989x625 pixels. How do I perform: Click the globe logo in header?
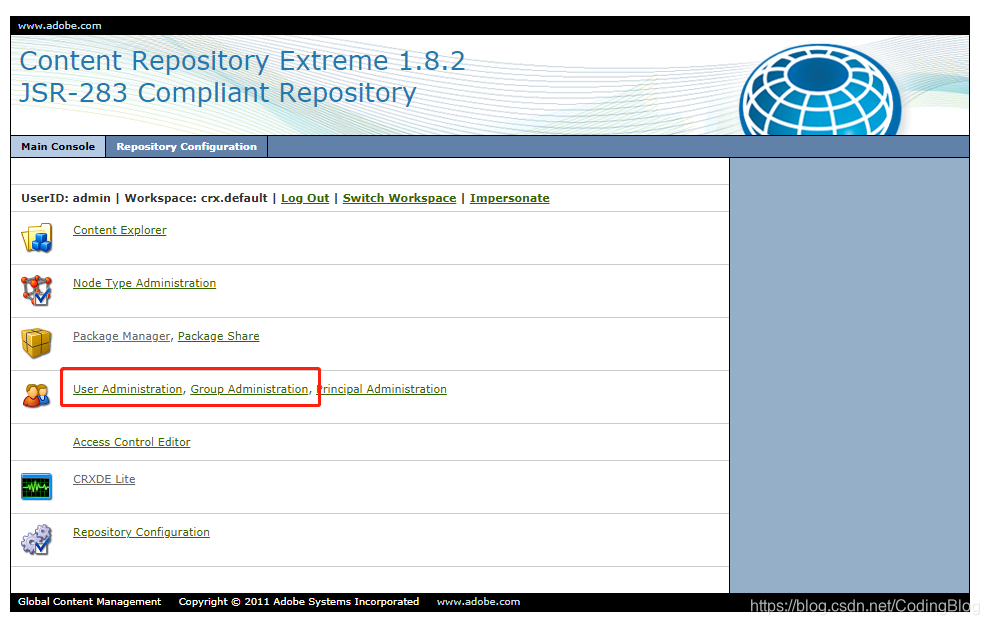click(x=820, y=89)
